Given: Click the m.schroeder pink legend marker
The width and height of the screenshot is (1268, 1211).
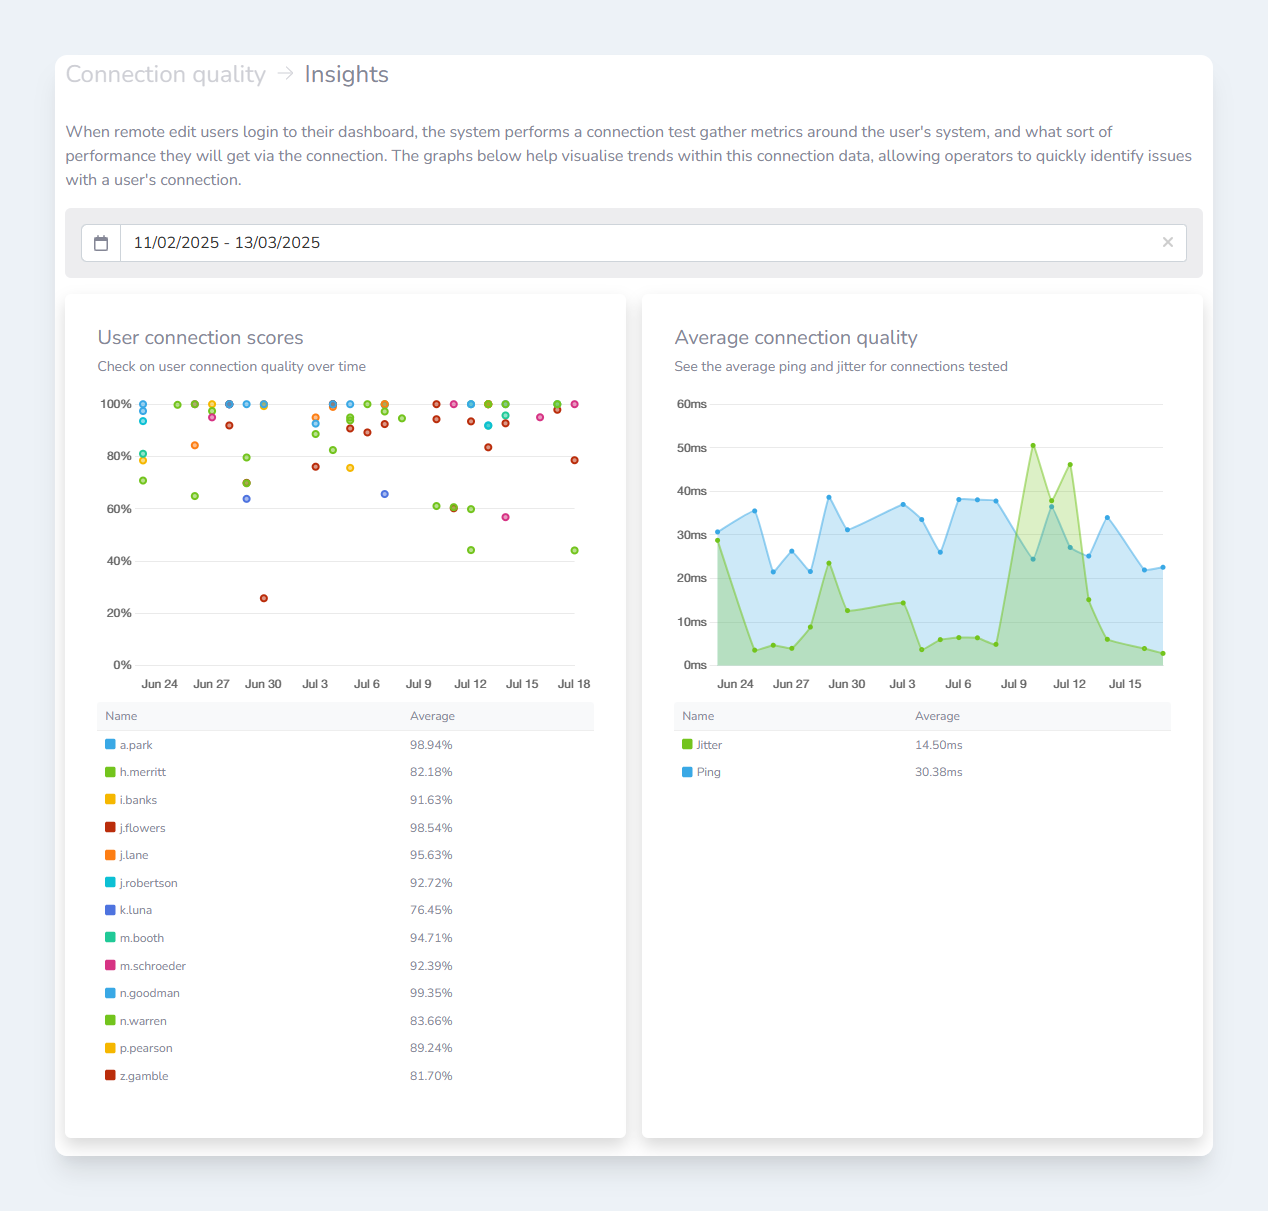Looking at the screenshot, I should [x=110, y=965].
